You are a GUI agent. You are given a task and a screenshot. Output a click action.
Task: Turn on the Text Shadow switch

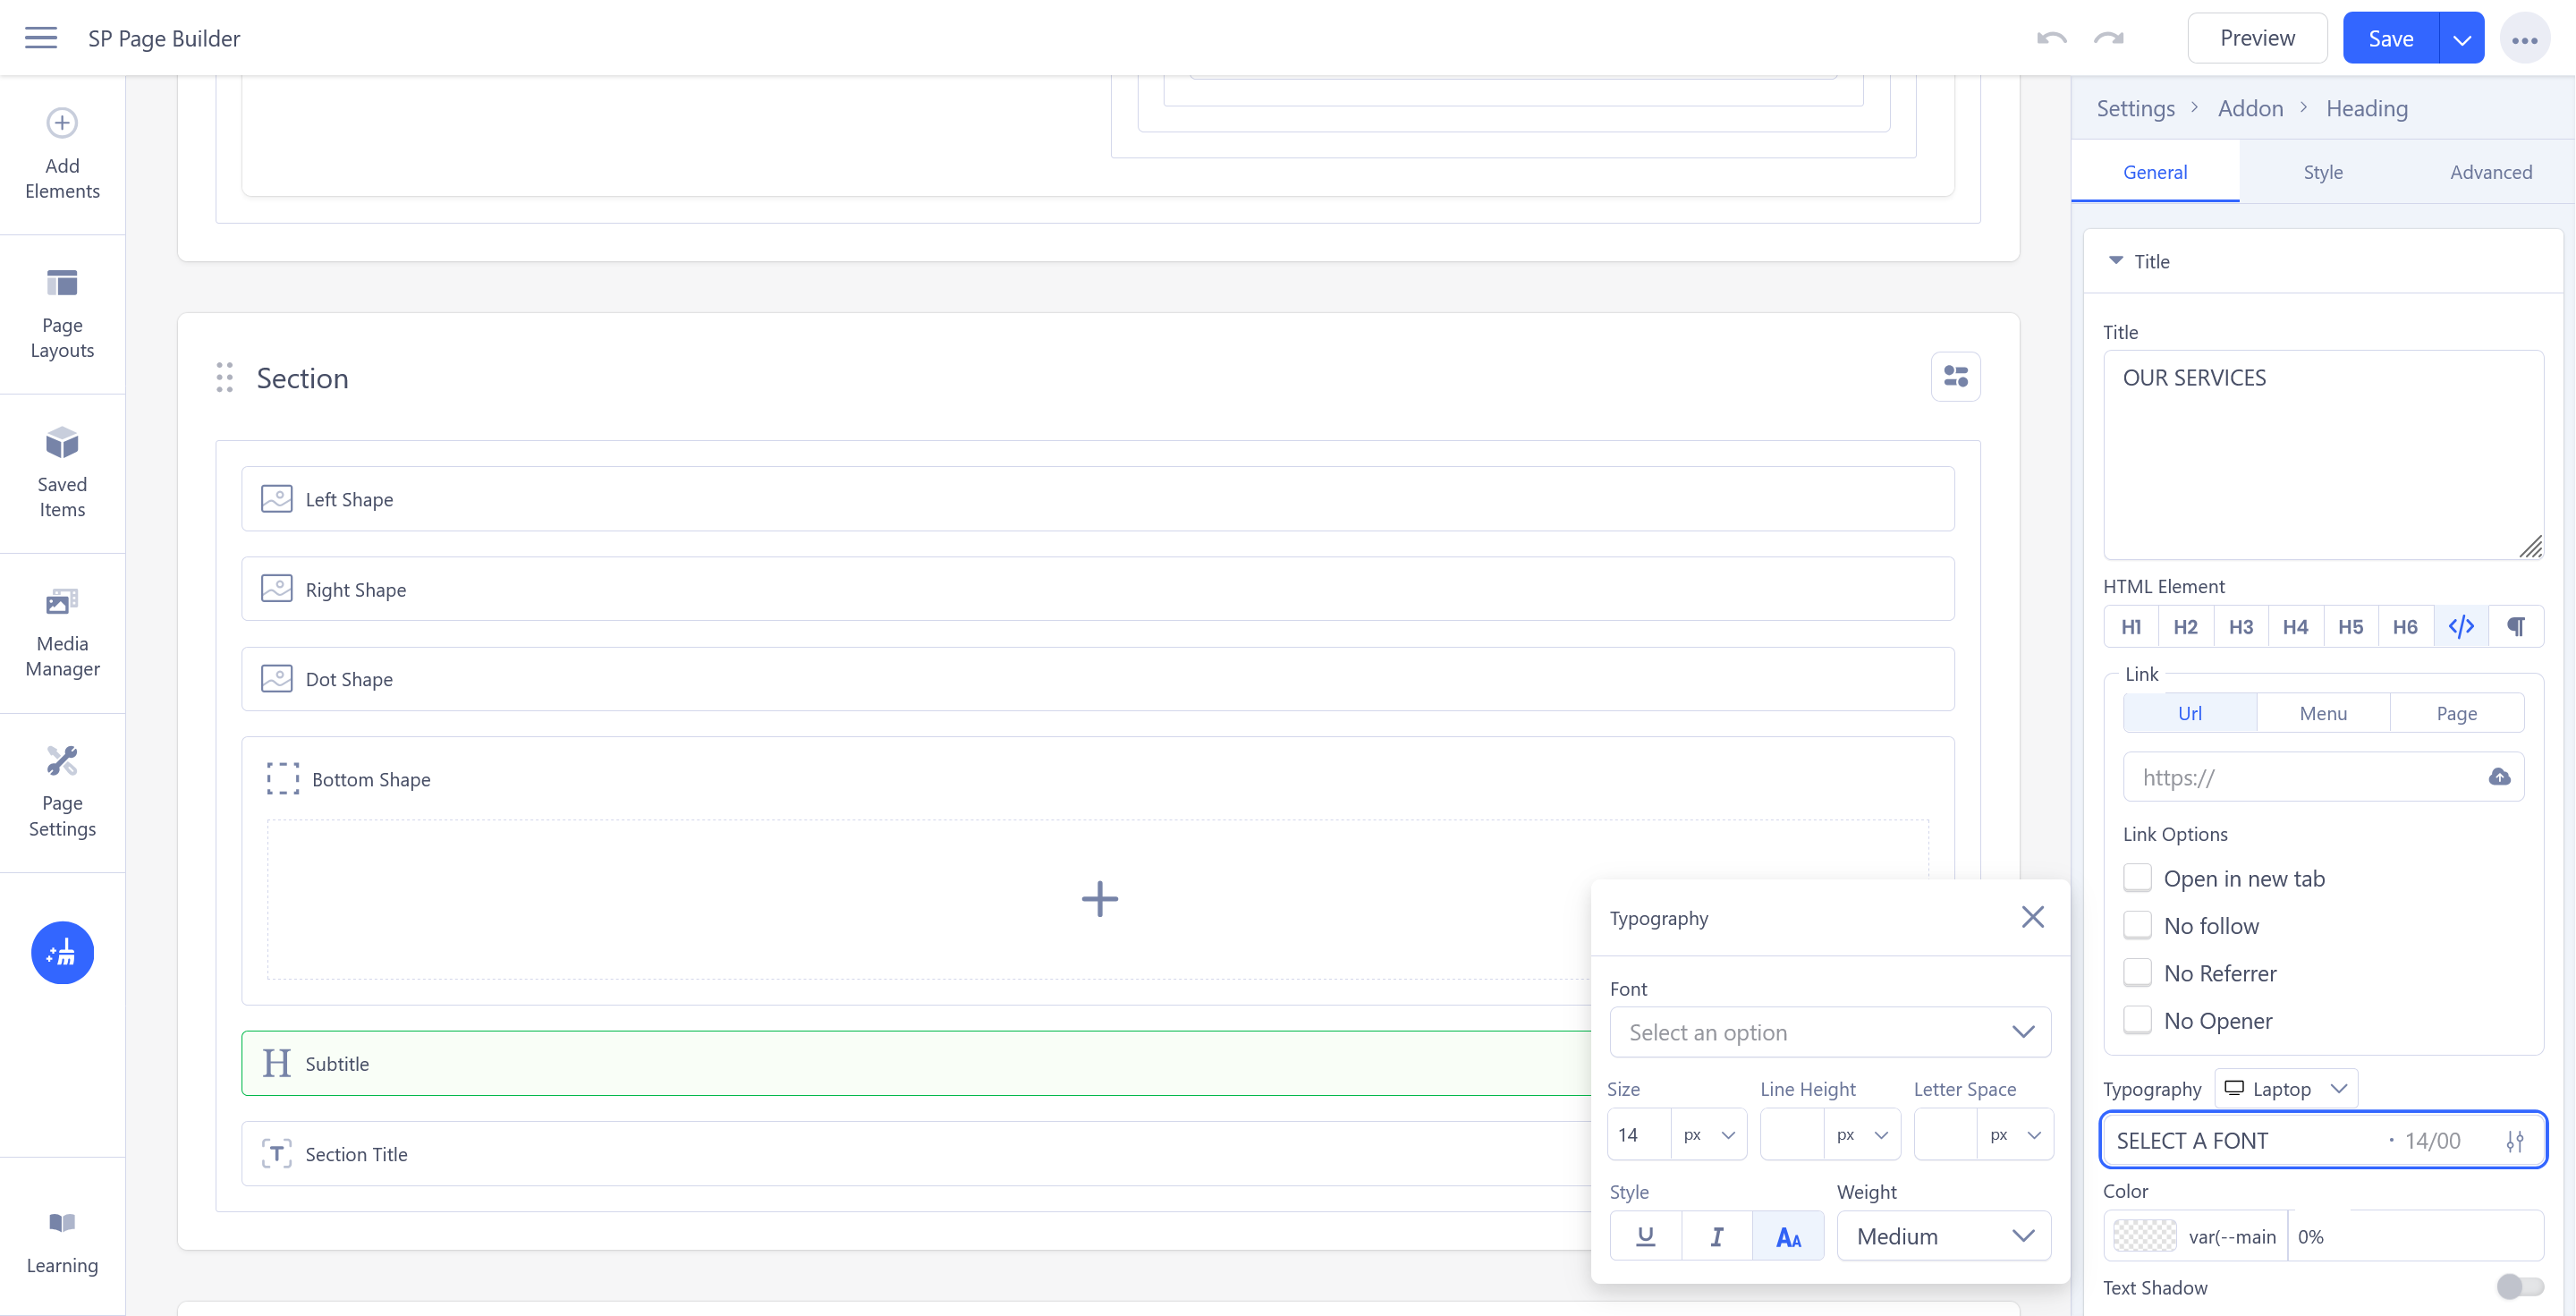pos(2519,1287)
